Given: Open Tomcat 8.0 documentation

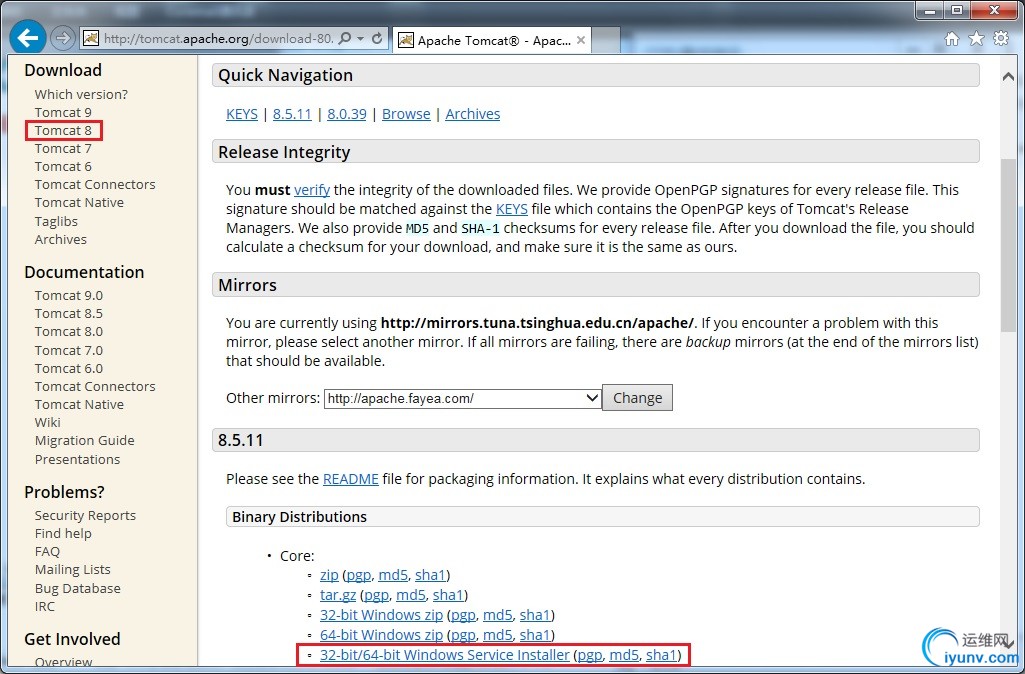Looking at the screenshot, I should [x=69, y=331].
